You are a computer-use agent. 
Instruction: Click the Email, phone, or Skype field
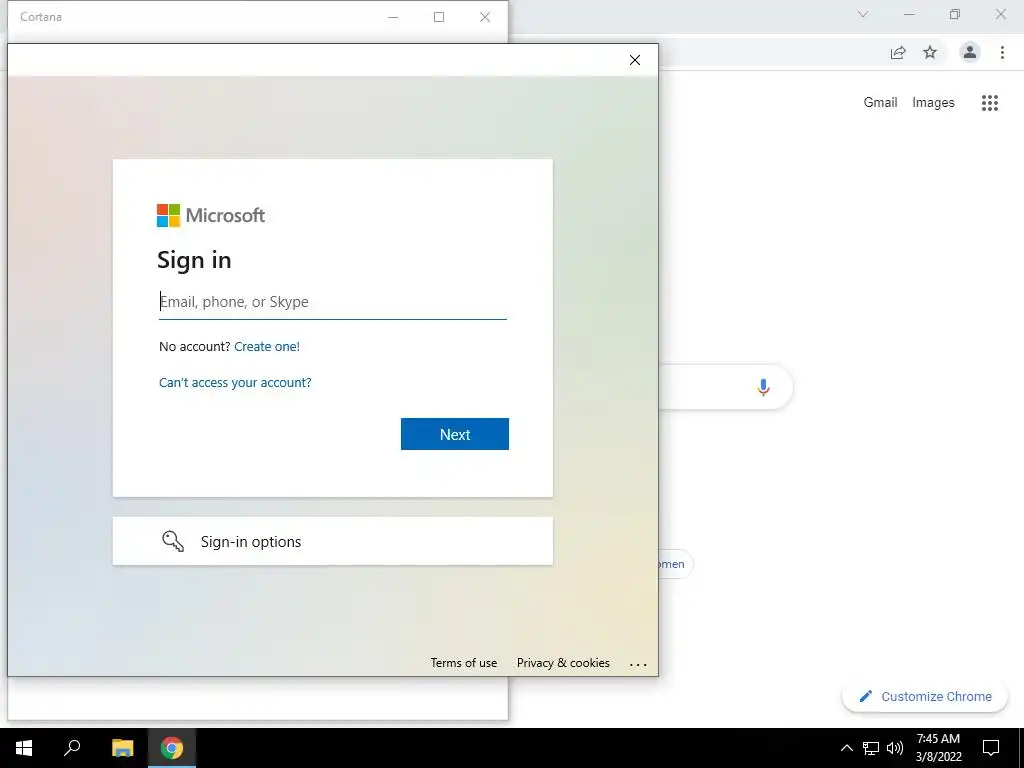pyautogui.click(x=332, y=302)
